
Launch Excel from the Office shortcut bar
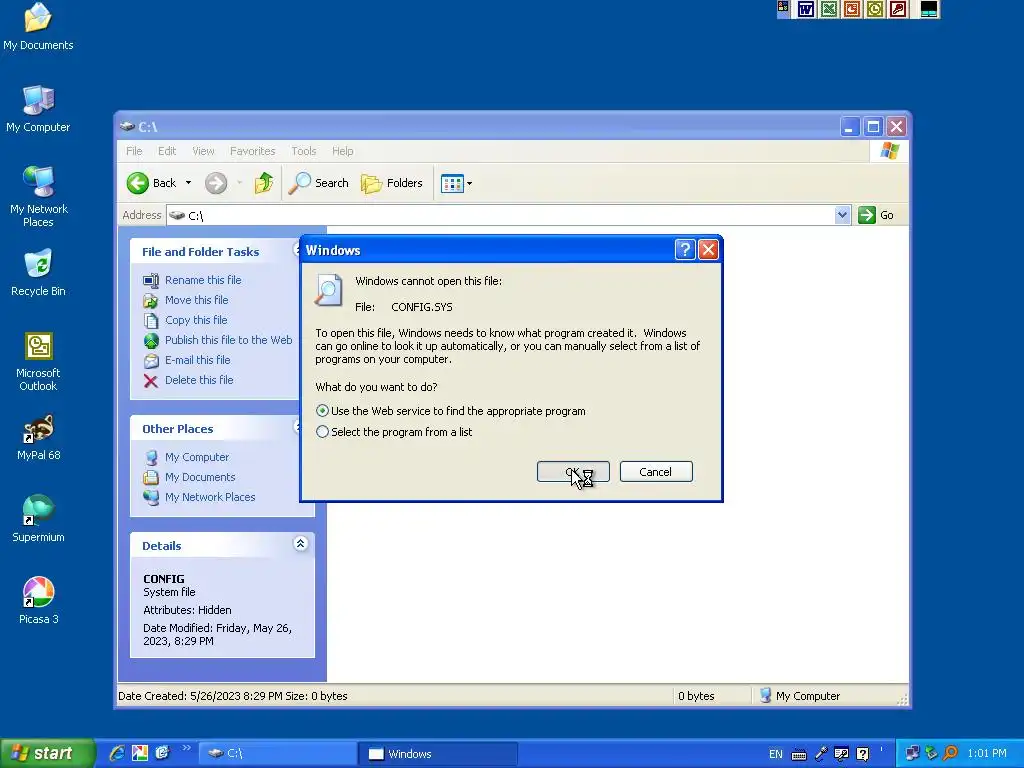click(829, 9)
